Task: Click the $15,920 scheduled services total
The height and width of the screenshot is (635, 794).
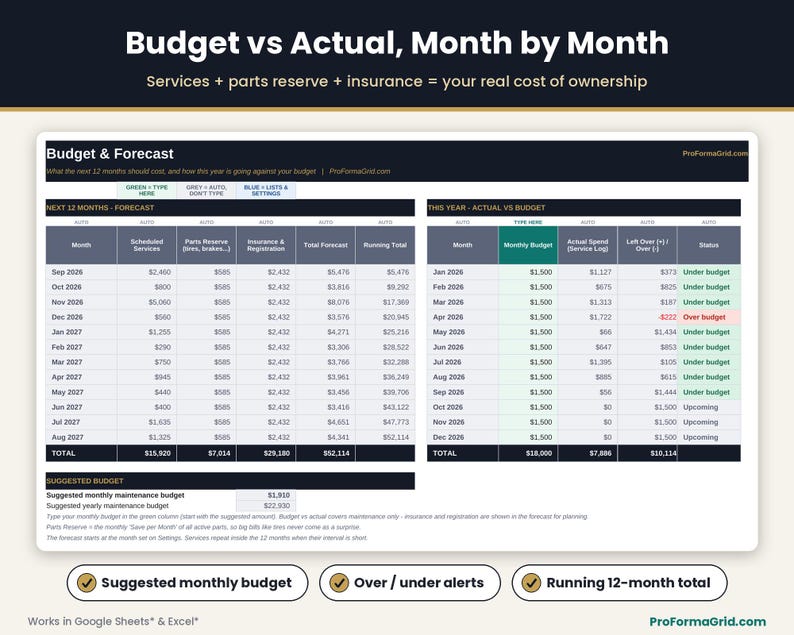Action: 147,453
